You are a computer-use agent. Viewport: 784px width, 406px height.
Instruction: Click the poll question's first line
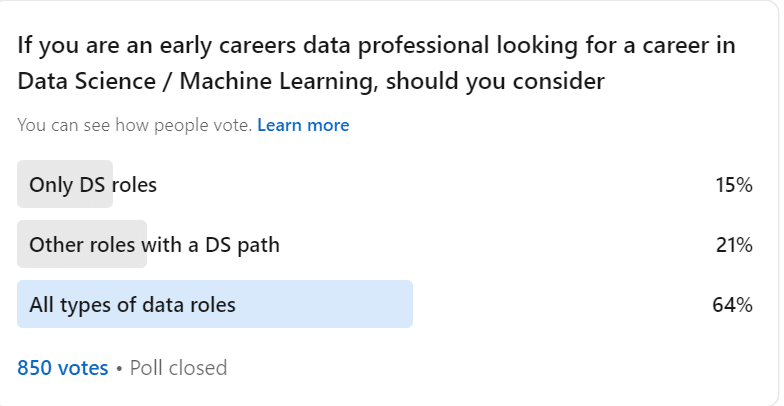click(x=376, y=46)
